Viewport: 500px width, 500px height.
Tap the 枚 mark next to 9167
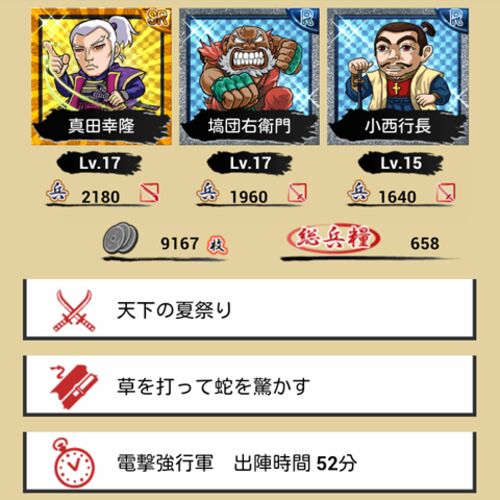[x=217, y=245]
